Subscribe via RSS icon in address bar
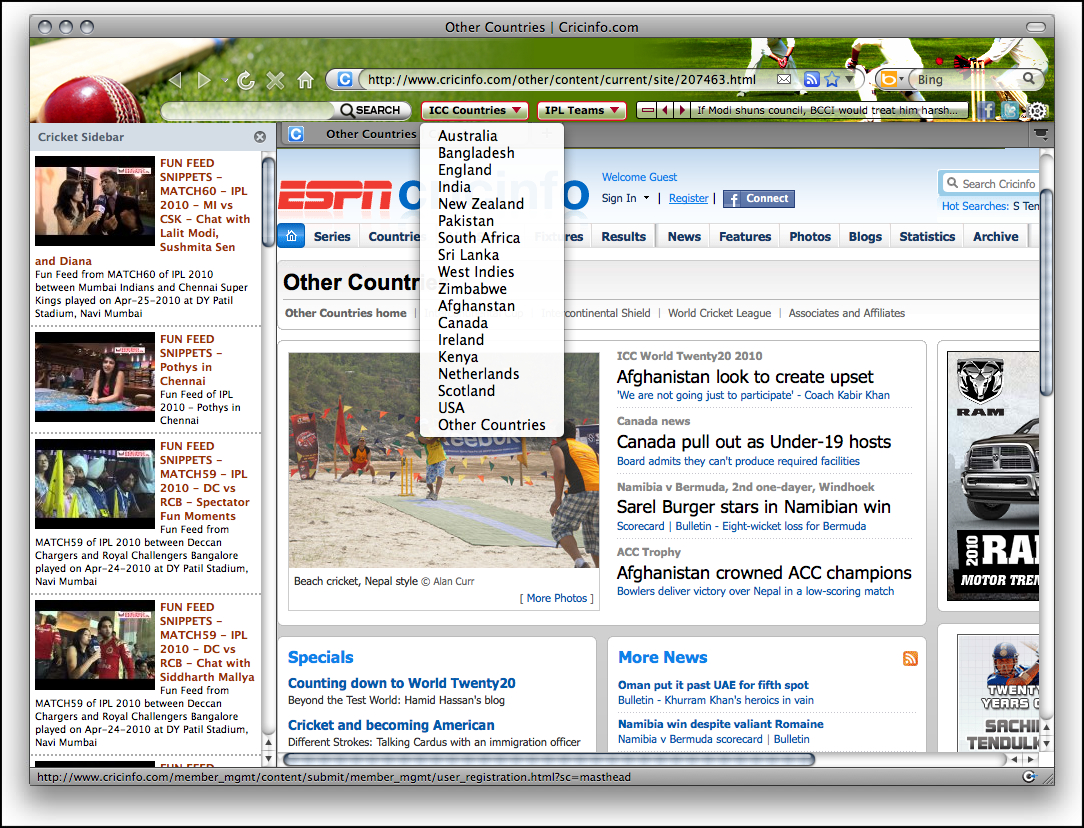 [x=812, y=79]
